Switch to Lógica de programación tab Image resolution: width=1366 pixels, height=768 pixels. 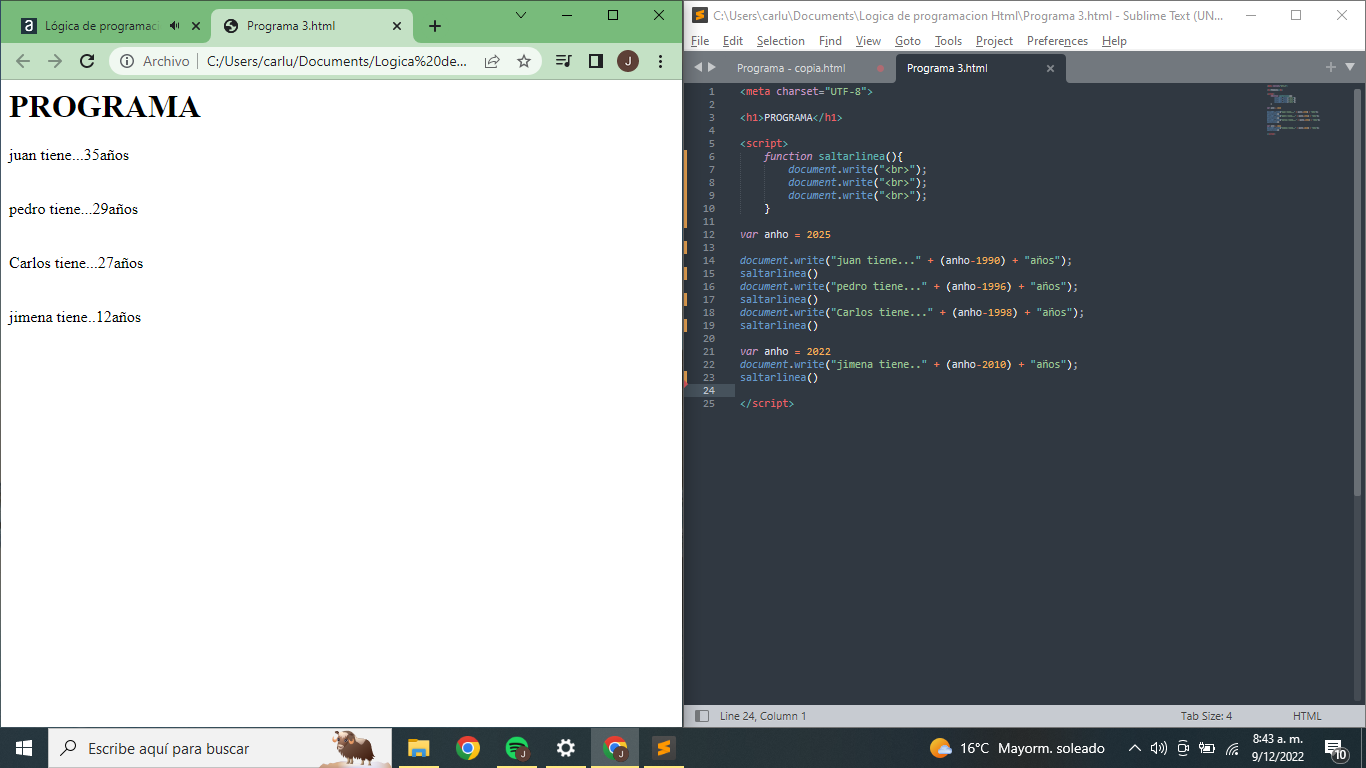tap(102, 26)
